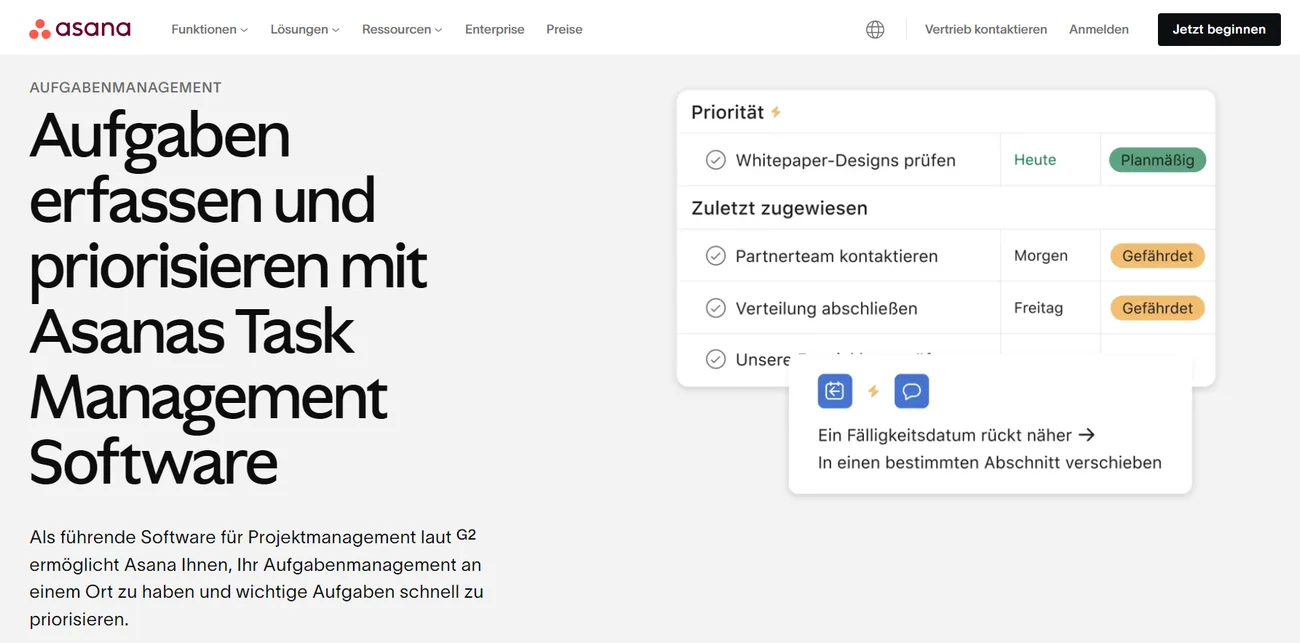The width and height of the screenshot is (1300, 643).
Task: Click the Whitepaper-Designs prüfen task name
Action: pyautogui.click(x=845, y=160)
